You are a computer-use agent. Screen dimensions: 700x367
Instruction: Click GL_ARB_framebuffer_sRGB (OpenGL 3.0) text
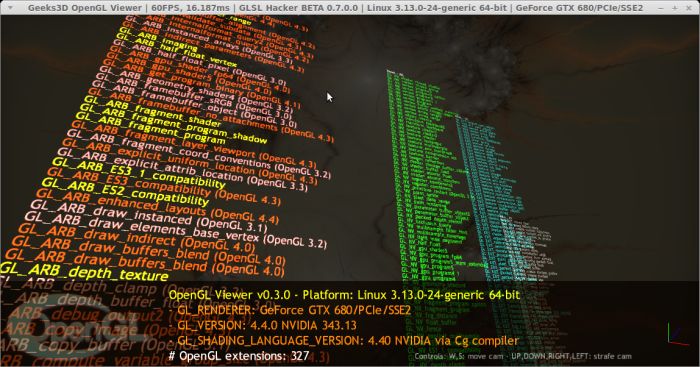click(194, 96)
